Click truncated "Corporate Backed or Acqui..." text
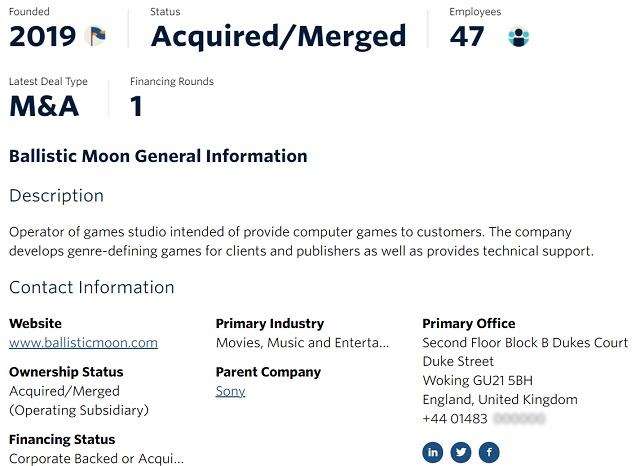 pos(96,459)
